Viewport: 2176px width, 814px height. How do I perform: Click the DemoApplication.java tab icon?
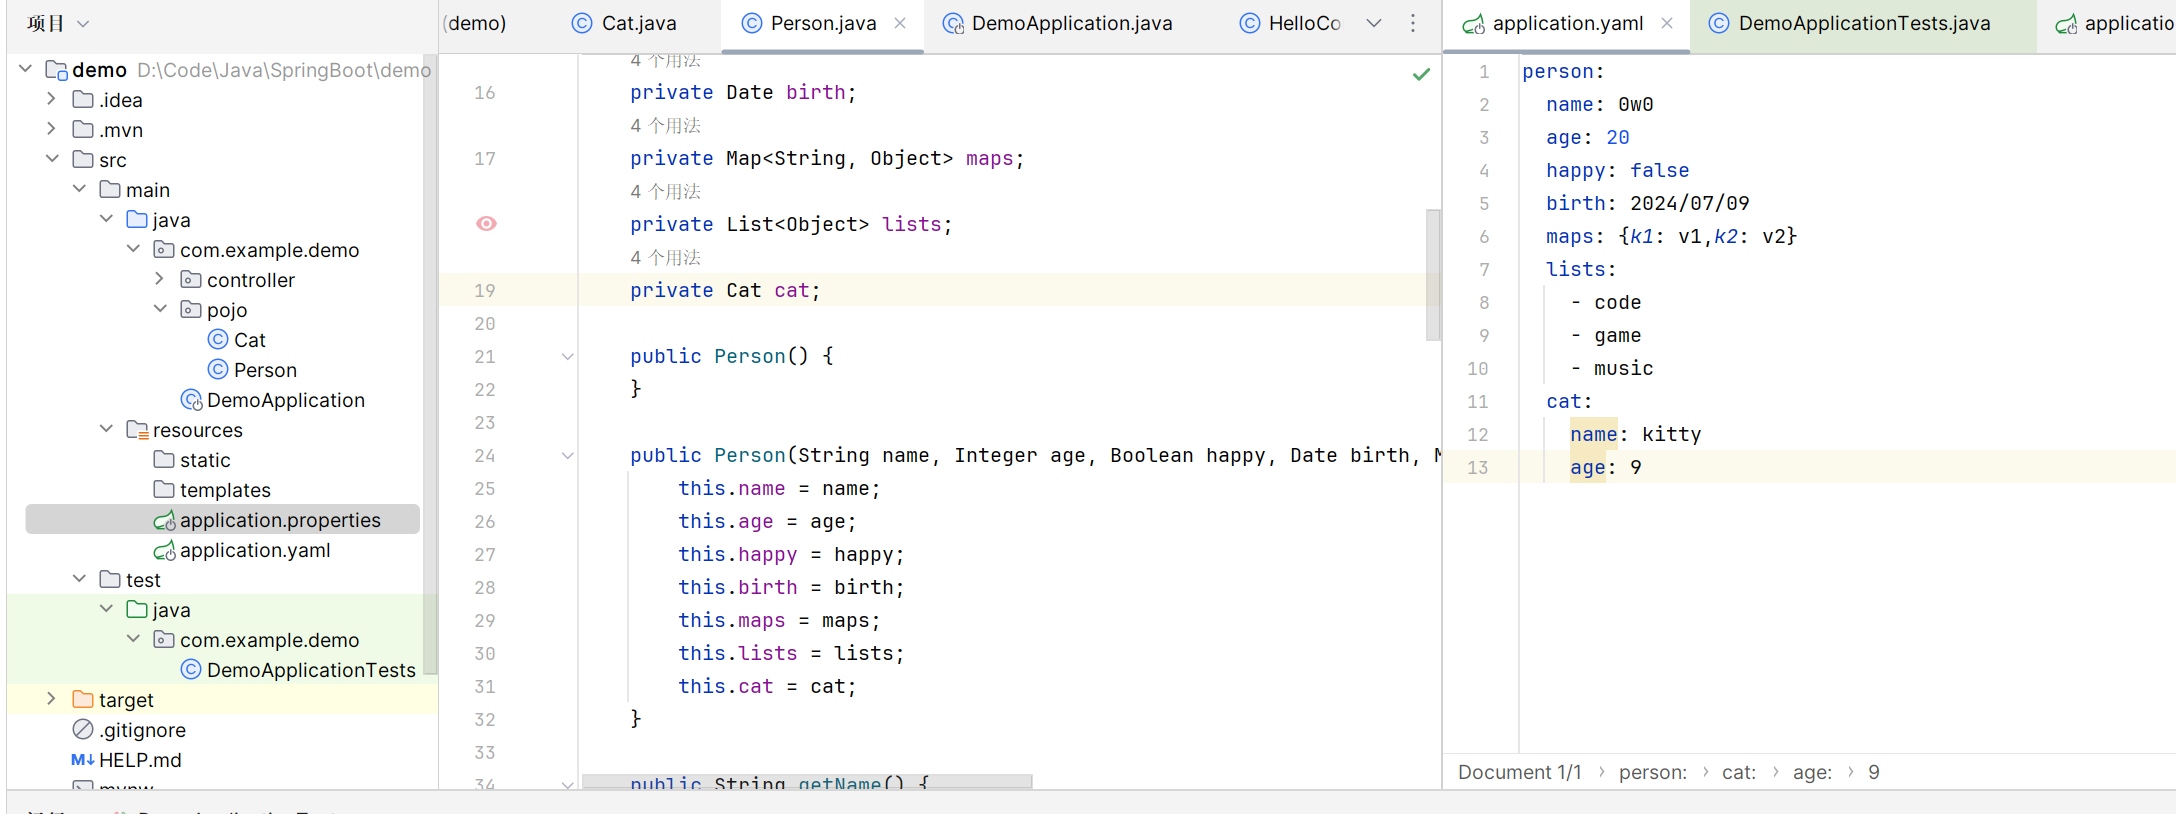(953, 24)
